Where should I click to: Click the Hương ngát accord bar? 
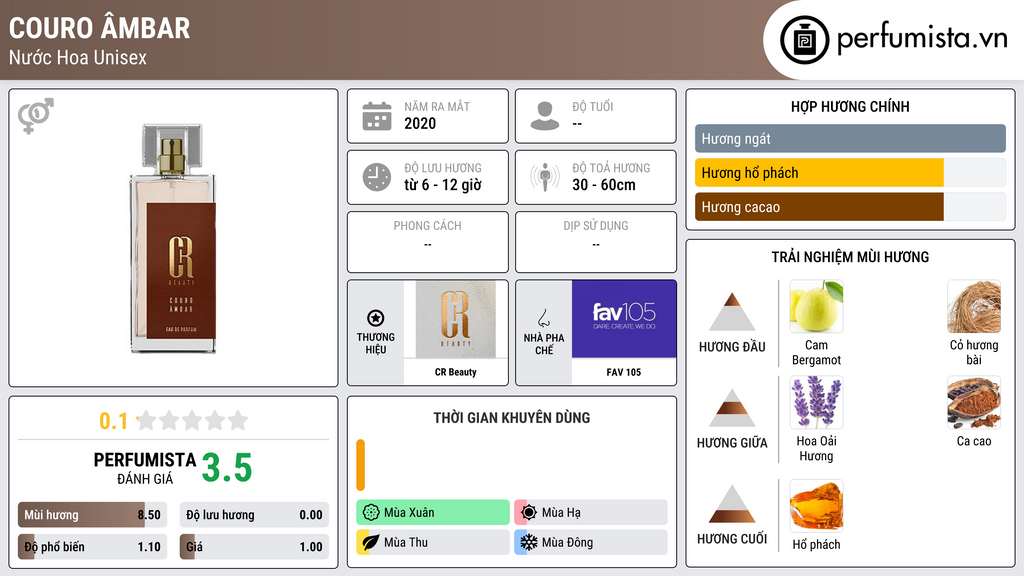pos(850,138)
